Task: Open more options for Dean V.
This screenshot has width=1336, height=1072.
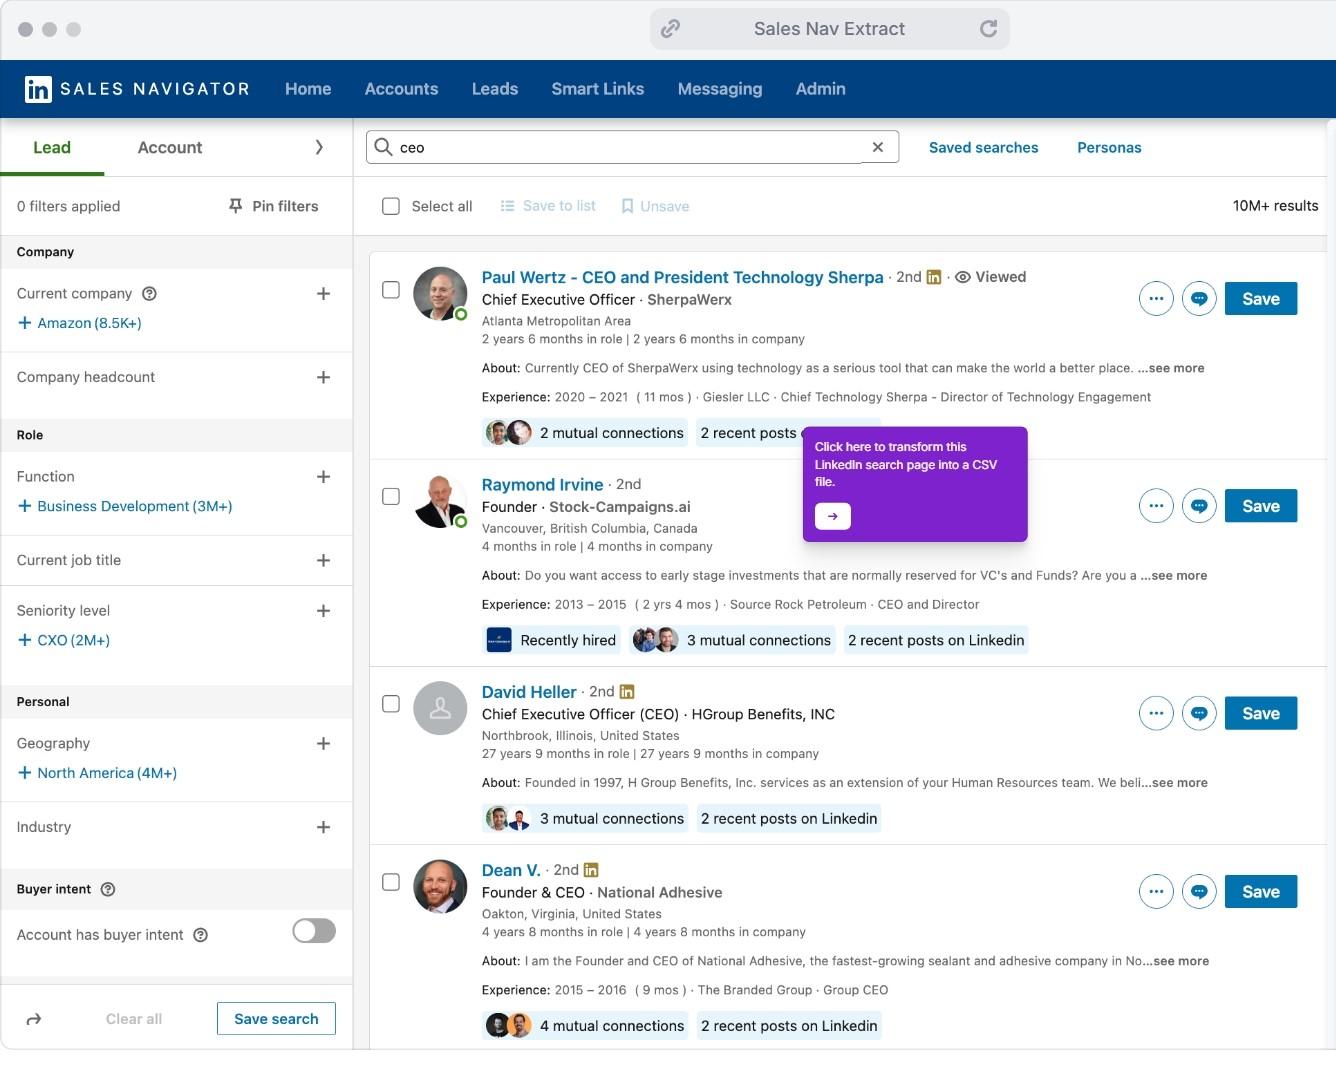Action: pos(1156,892)
